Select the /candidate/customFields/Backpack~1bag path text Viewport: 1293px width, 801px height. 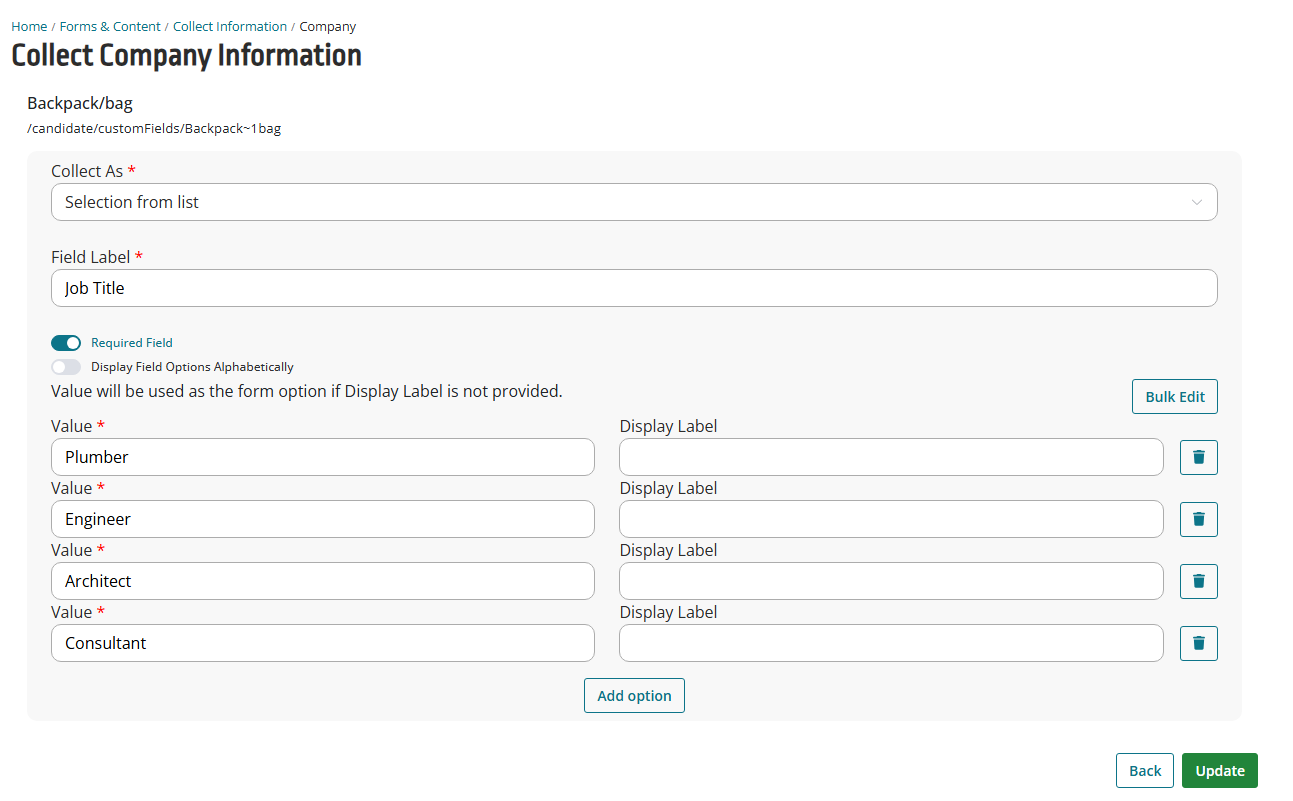(154, 129)
